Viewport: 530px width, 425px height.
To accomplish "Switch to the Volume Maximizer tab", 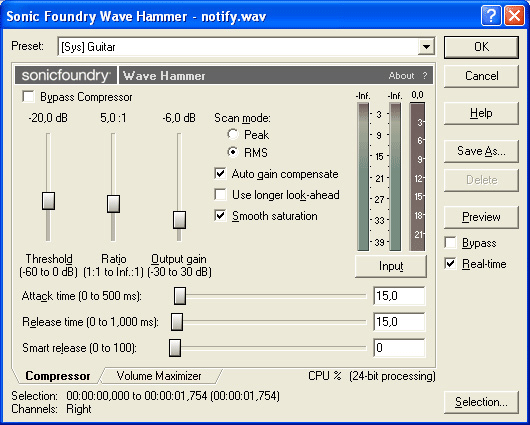I will pyautogui.click(x=159, y=376).
